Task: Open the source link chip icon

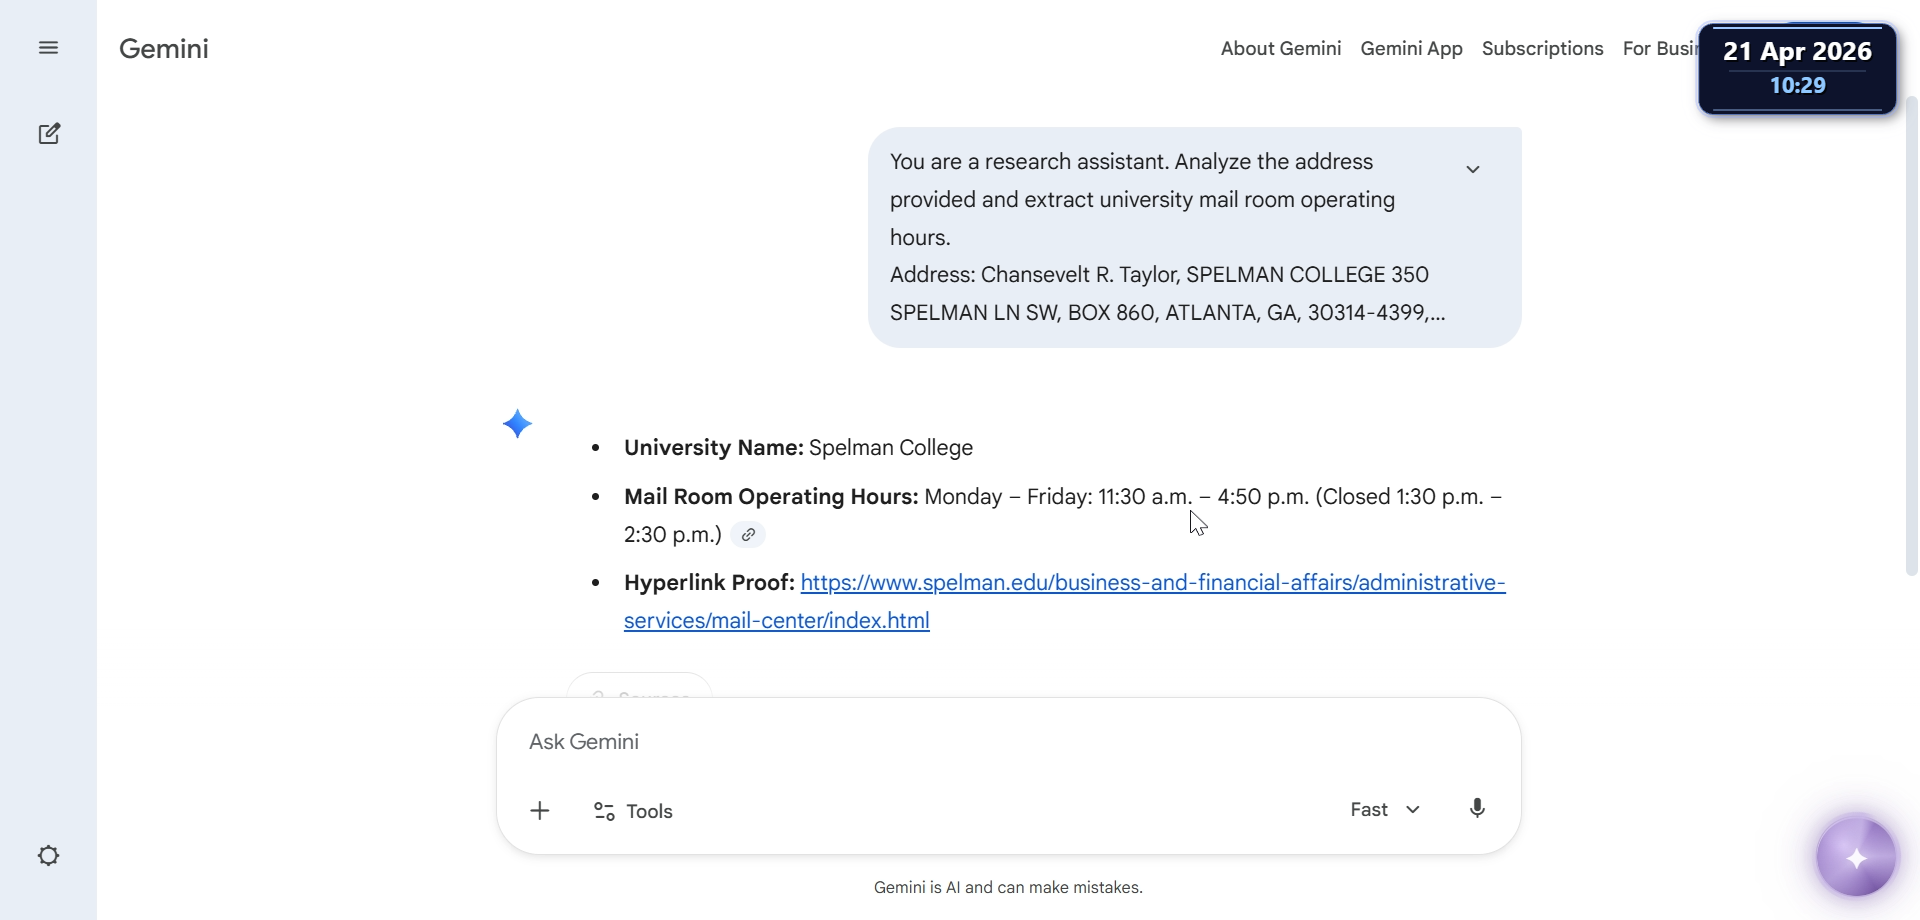Action: [748, 535]
